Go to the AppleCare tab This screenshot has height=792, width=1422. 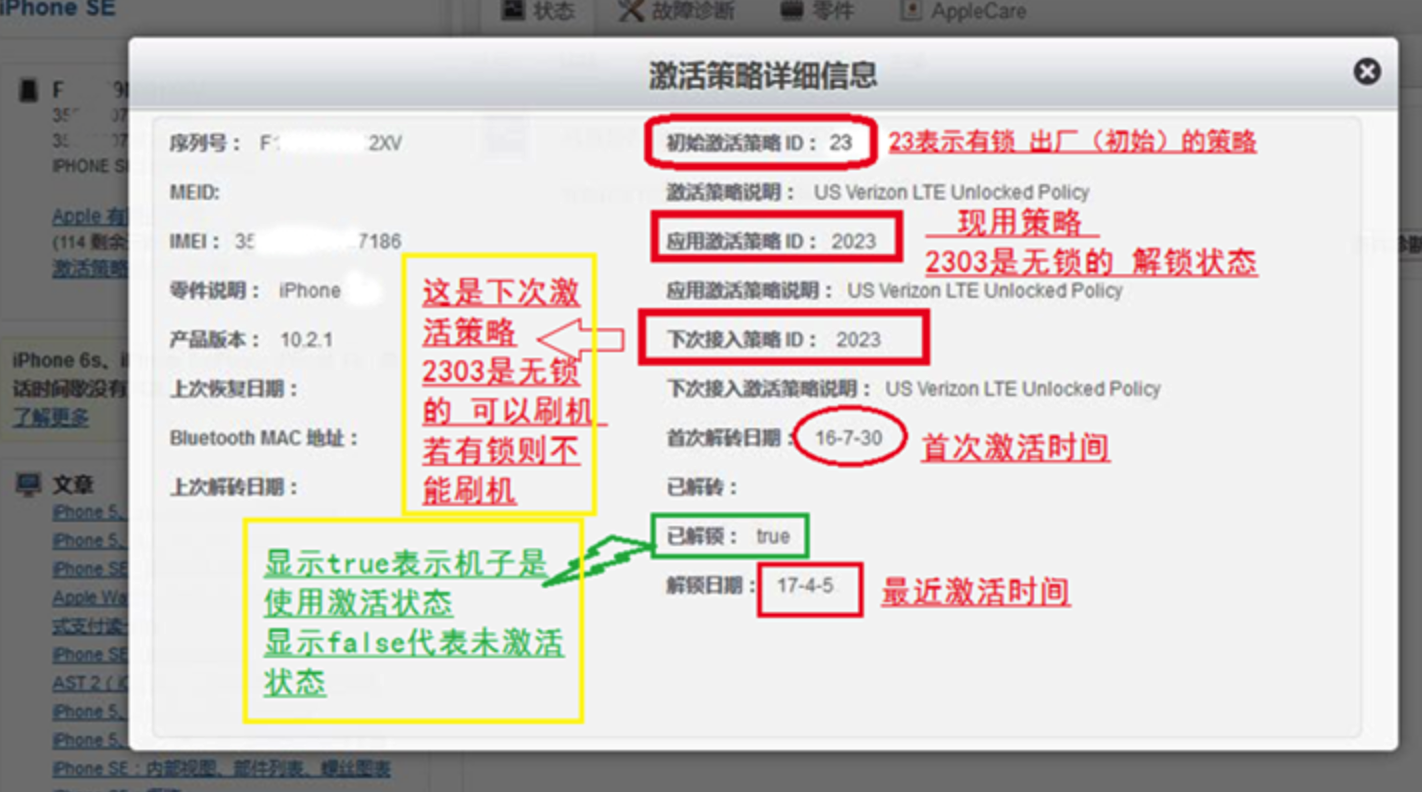coord(962,11)
